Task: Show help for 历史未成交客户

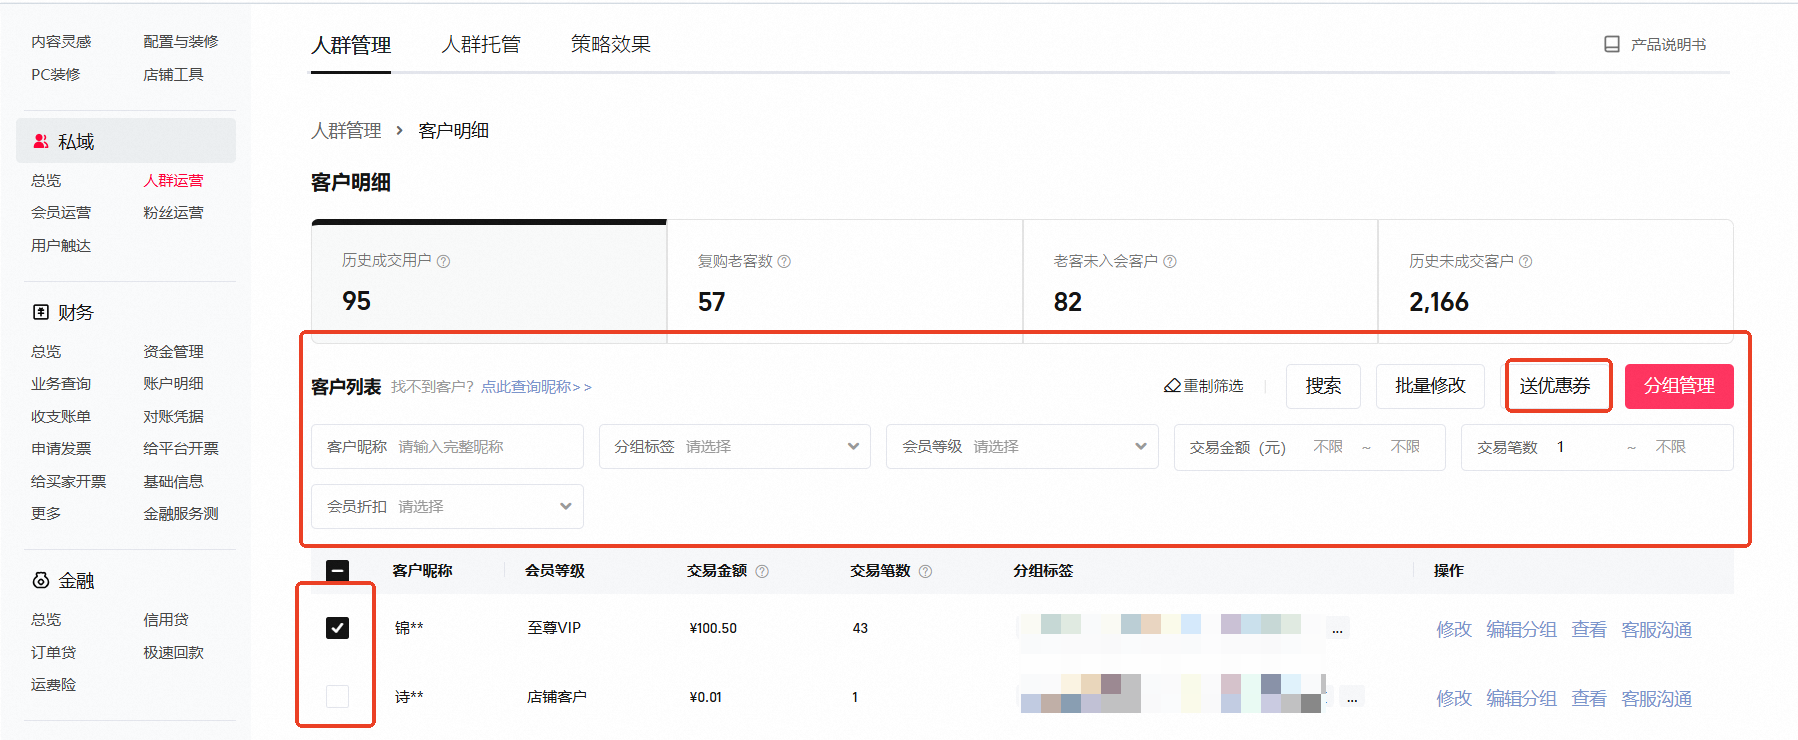Action: click(x=1526, y=261)
